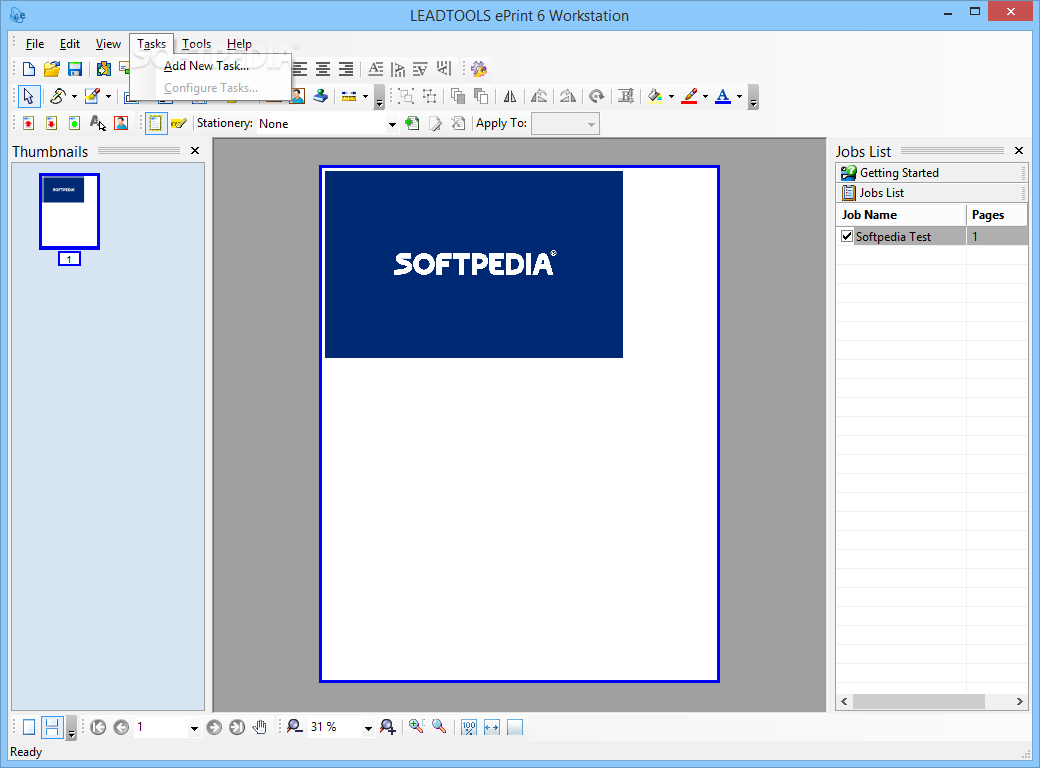Go to the previous page arrow
Image resolution: width=1040 pixels, height=768 pixels.
coord(121,728)
